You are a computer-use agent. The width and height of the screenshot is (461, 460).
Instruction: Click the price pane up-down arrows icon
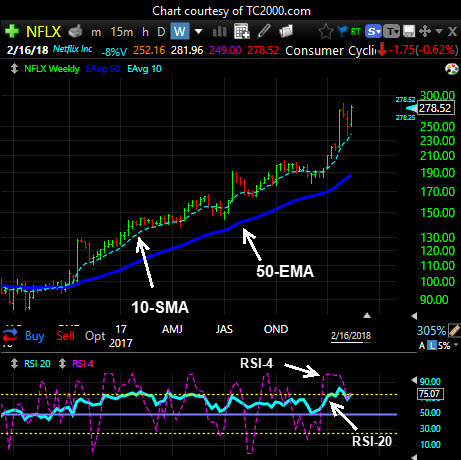pos(14,69)
